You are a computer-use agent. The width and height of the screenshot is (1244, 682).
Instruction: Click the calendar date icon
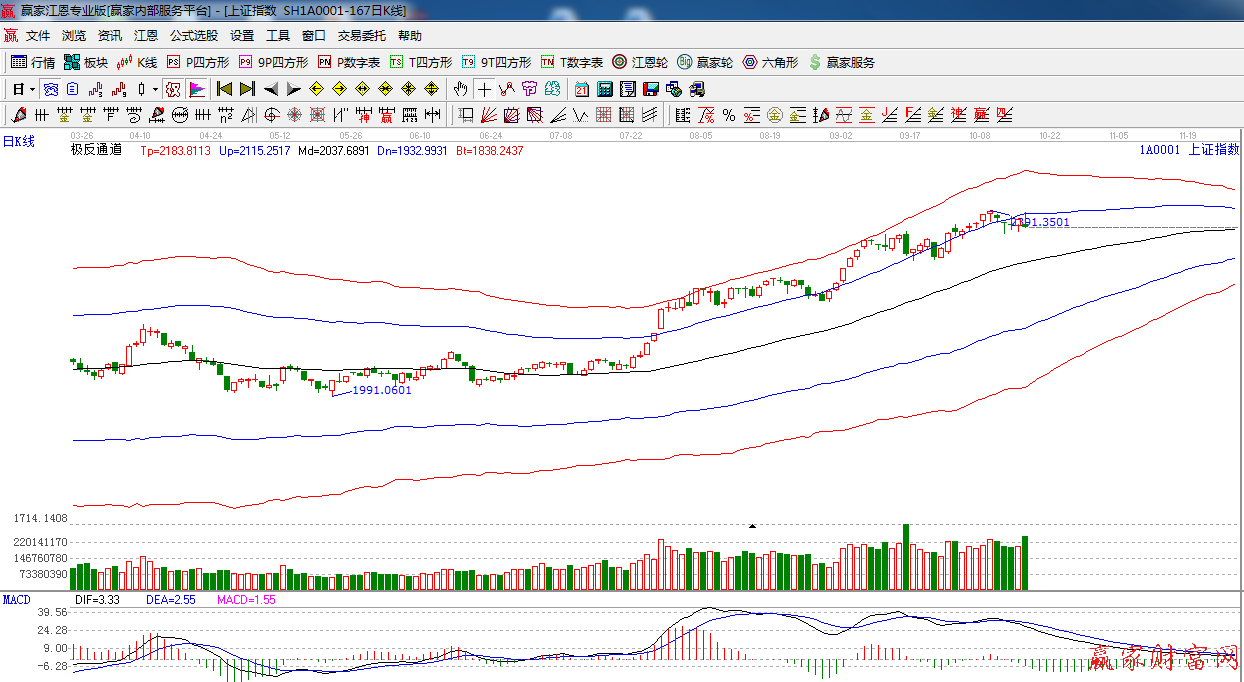click(x=582, y=89)
